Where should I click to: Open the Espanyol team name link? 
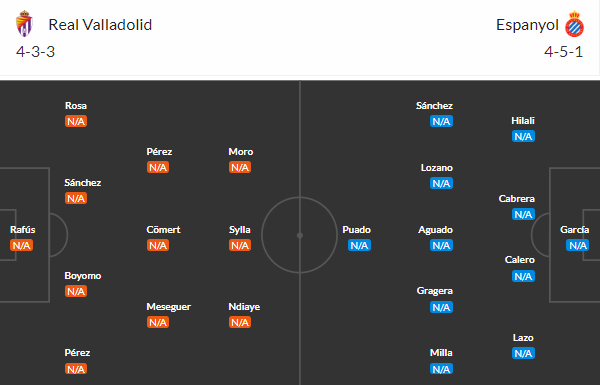tap(527, 25)
